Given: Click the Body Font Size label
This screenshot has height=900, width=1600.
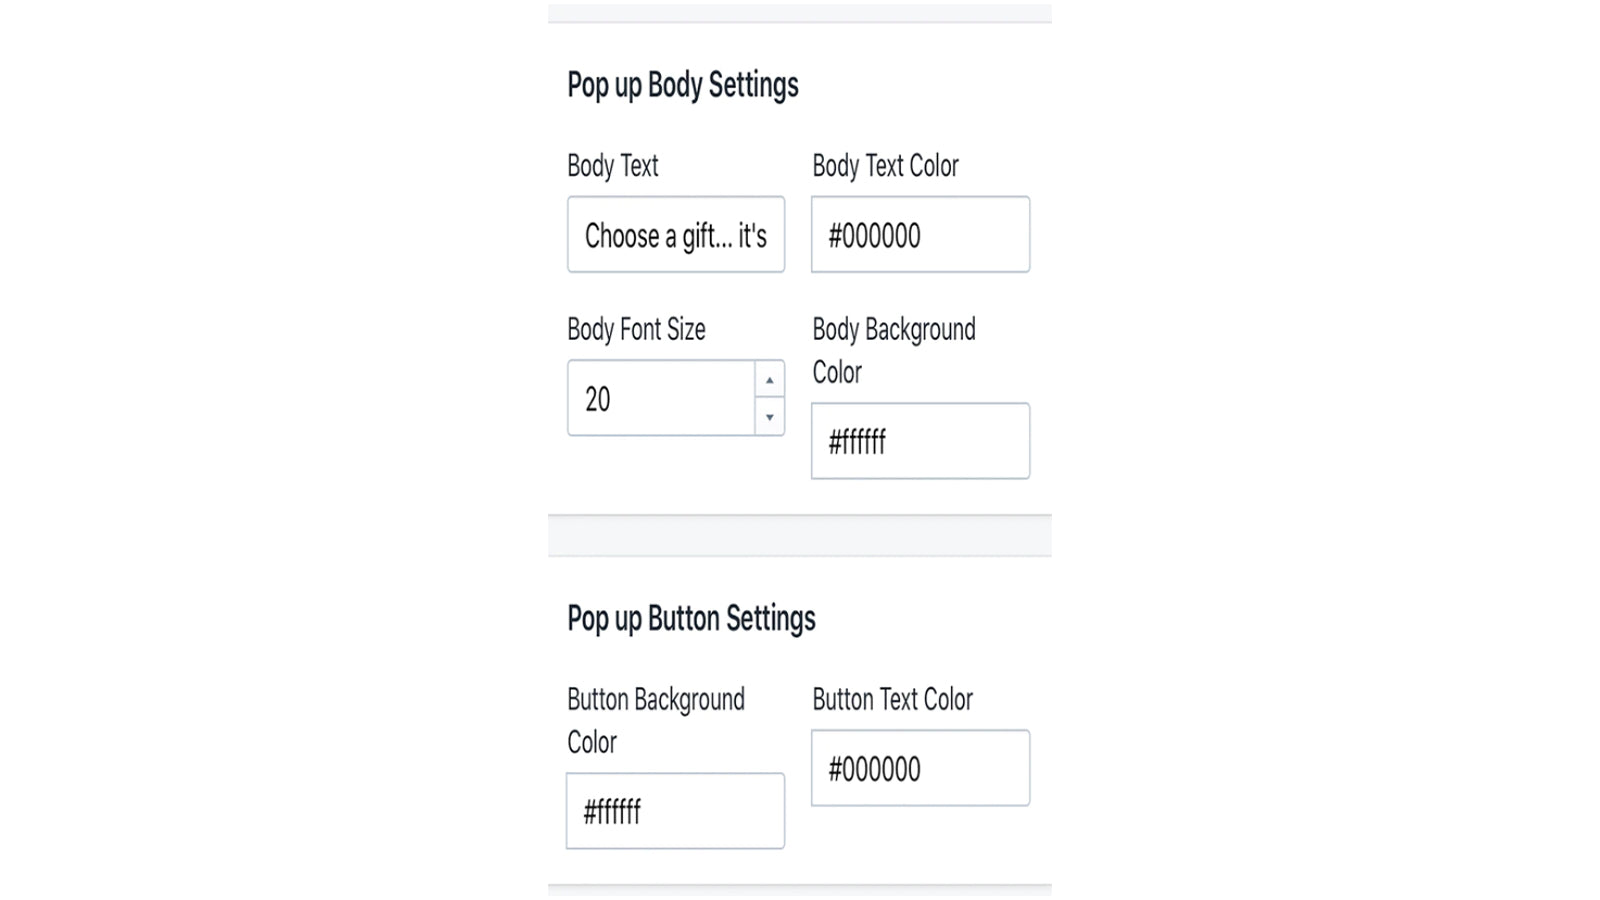Looking at the screenshot, I should click(636, 329).
